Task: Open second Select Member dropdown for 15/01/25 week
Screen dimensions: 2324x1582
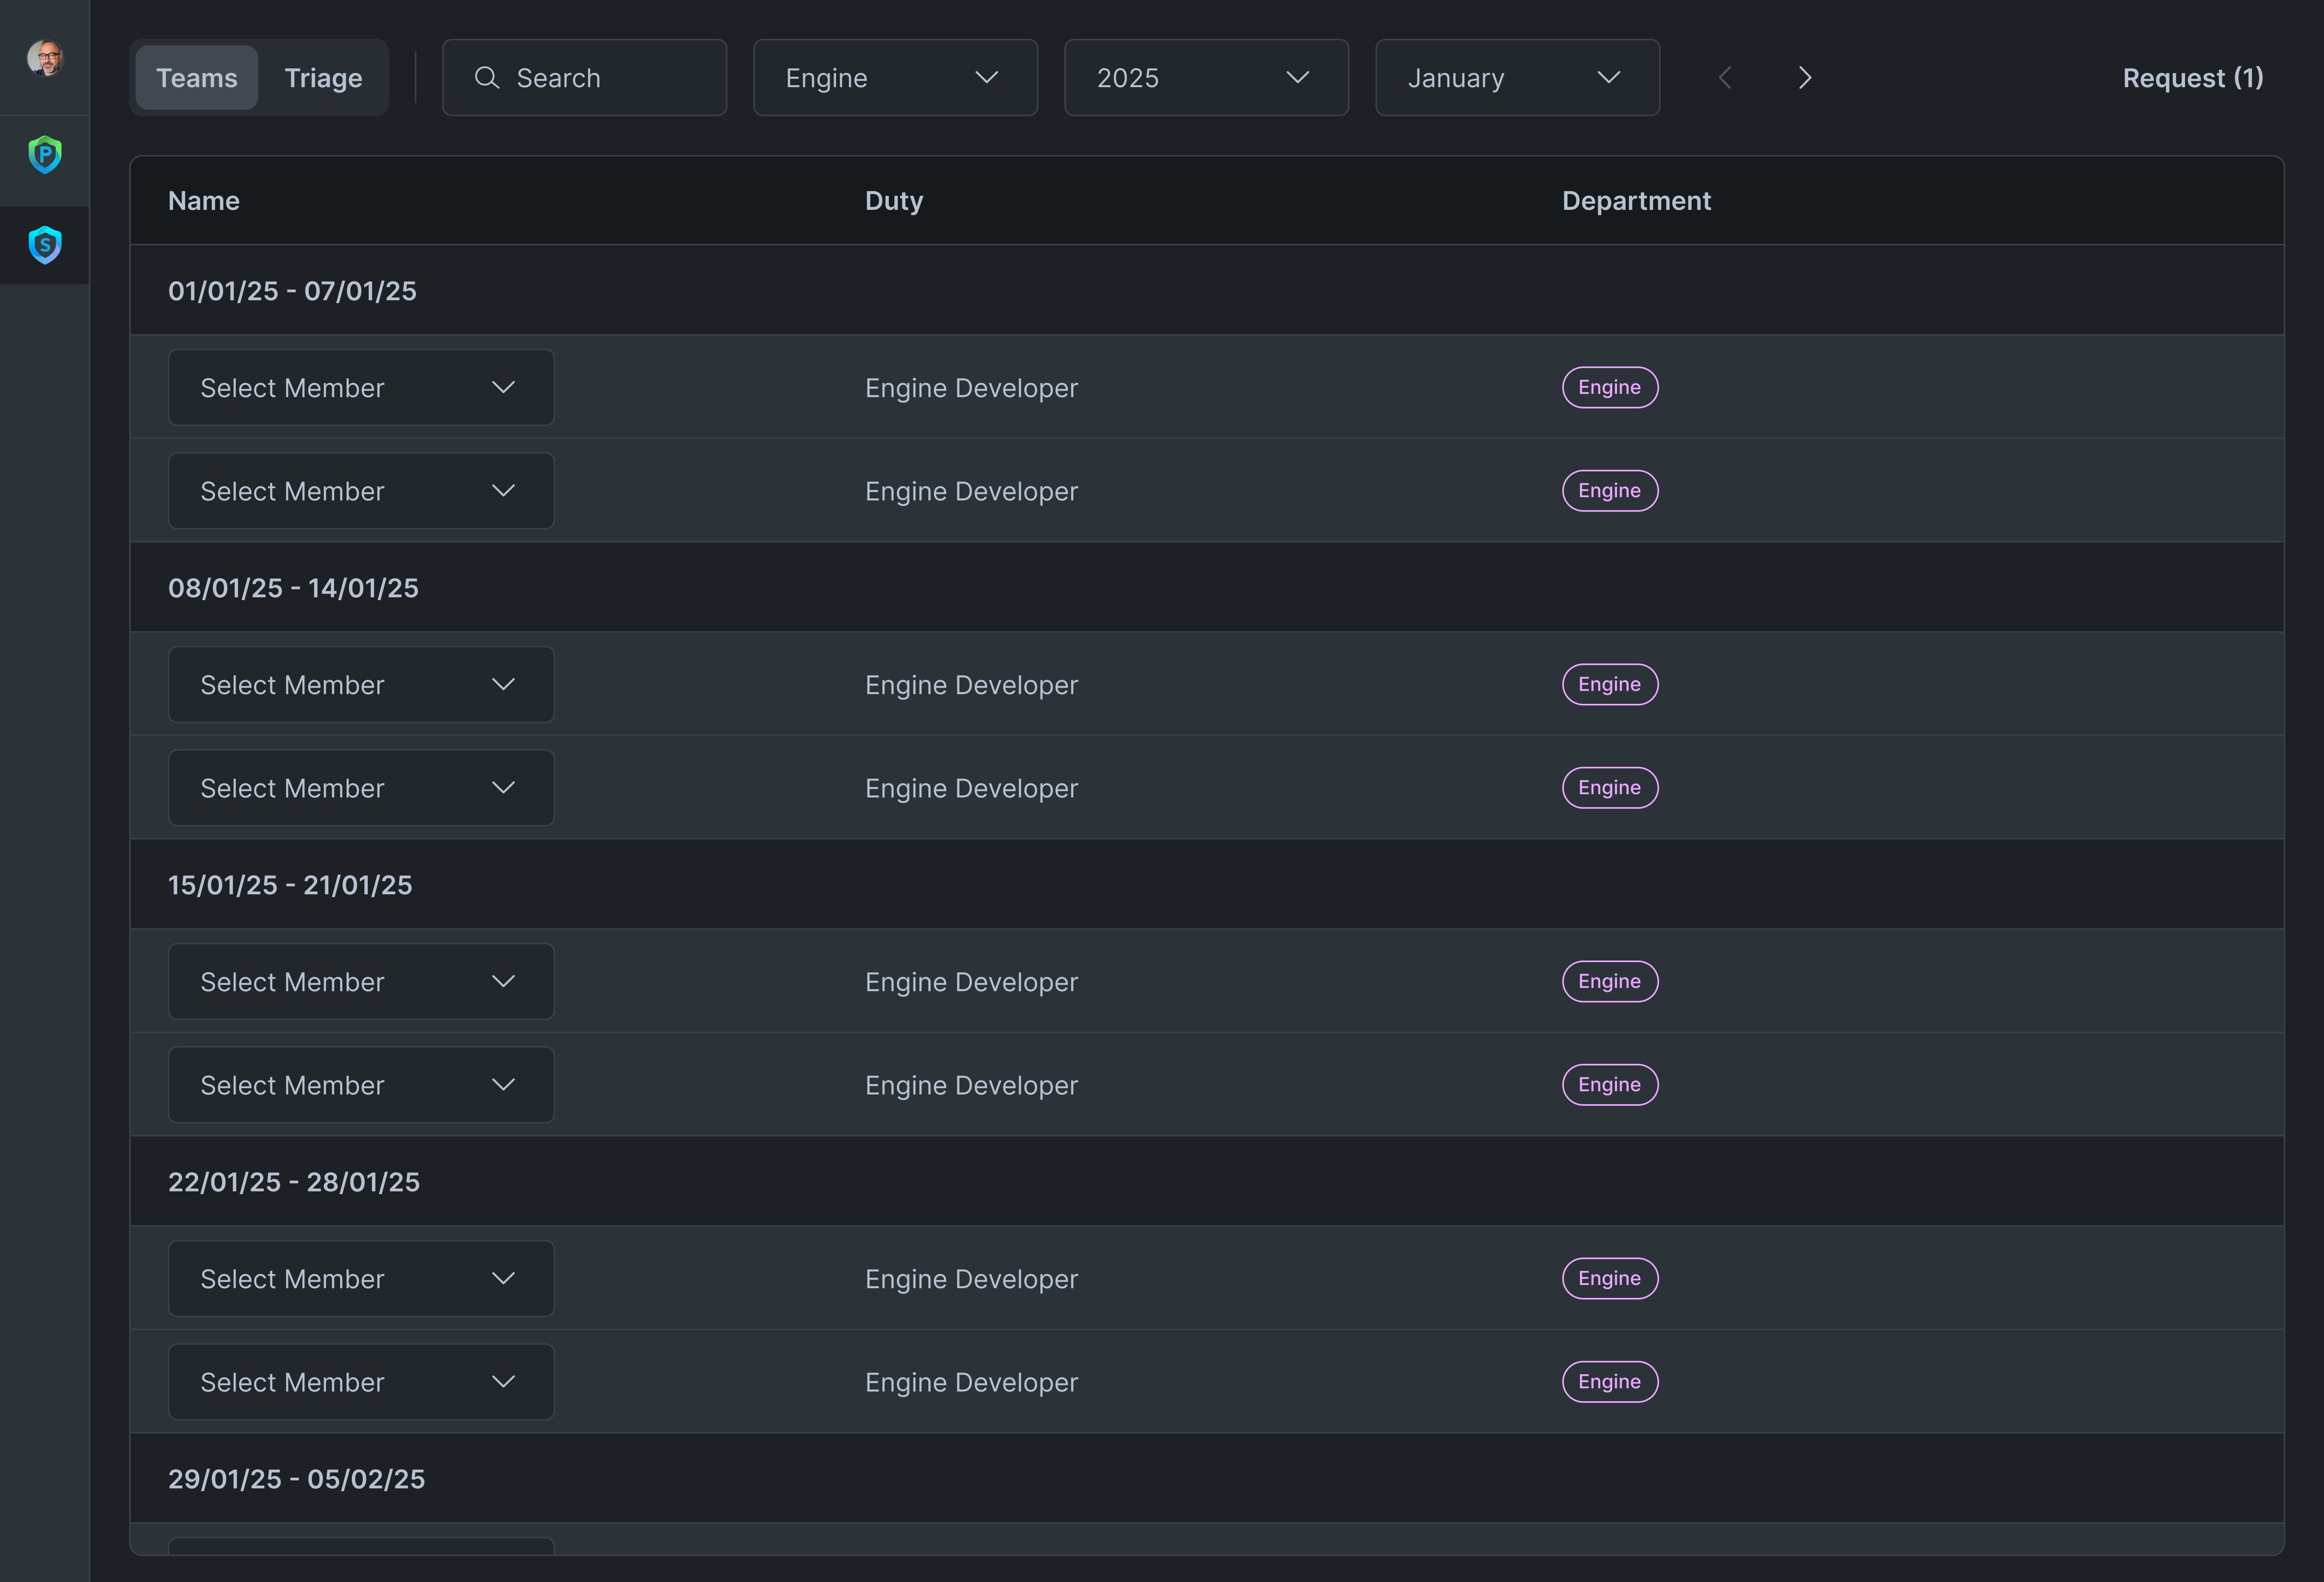Action: coord(361,1085)
